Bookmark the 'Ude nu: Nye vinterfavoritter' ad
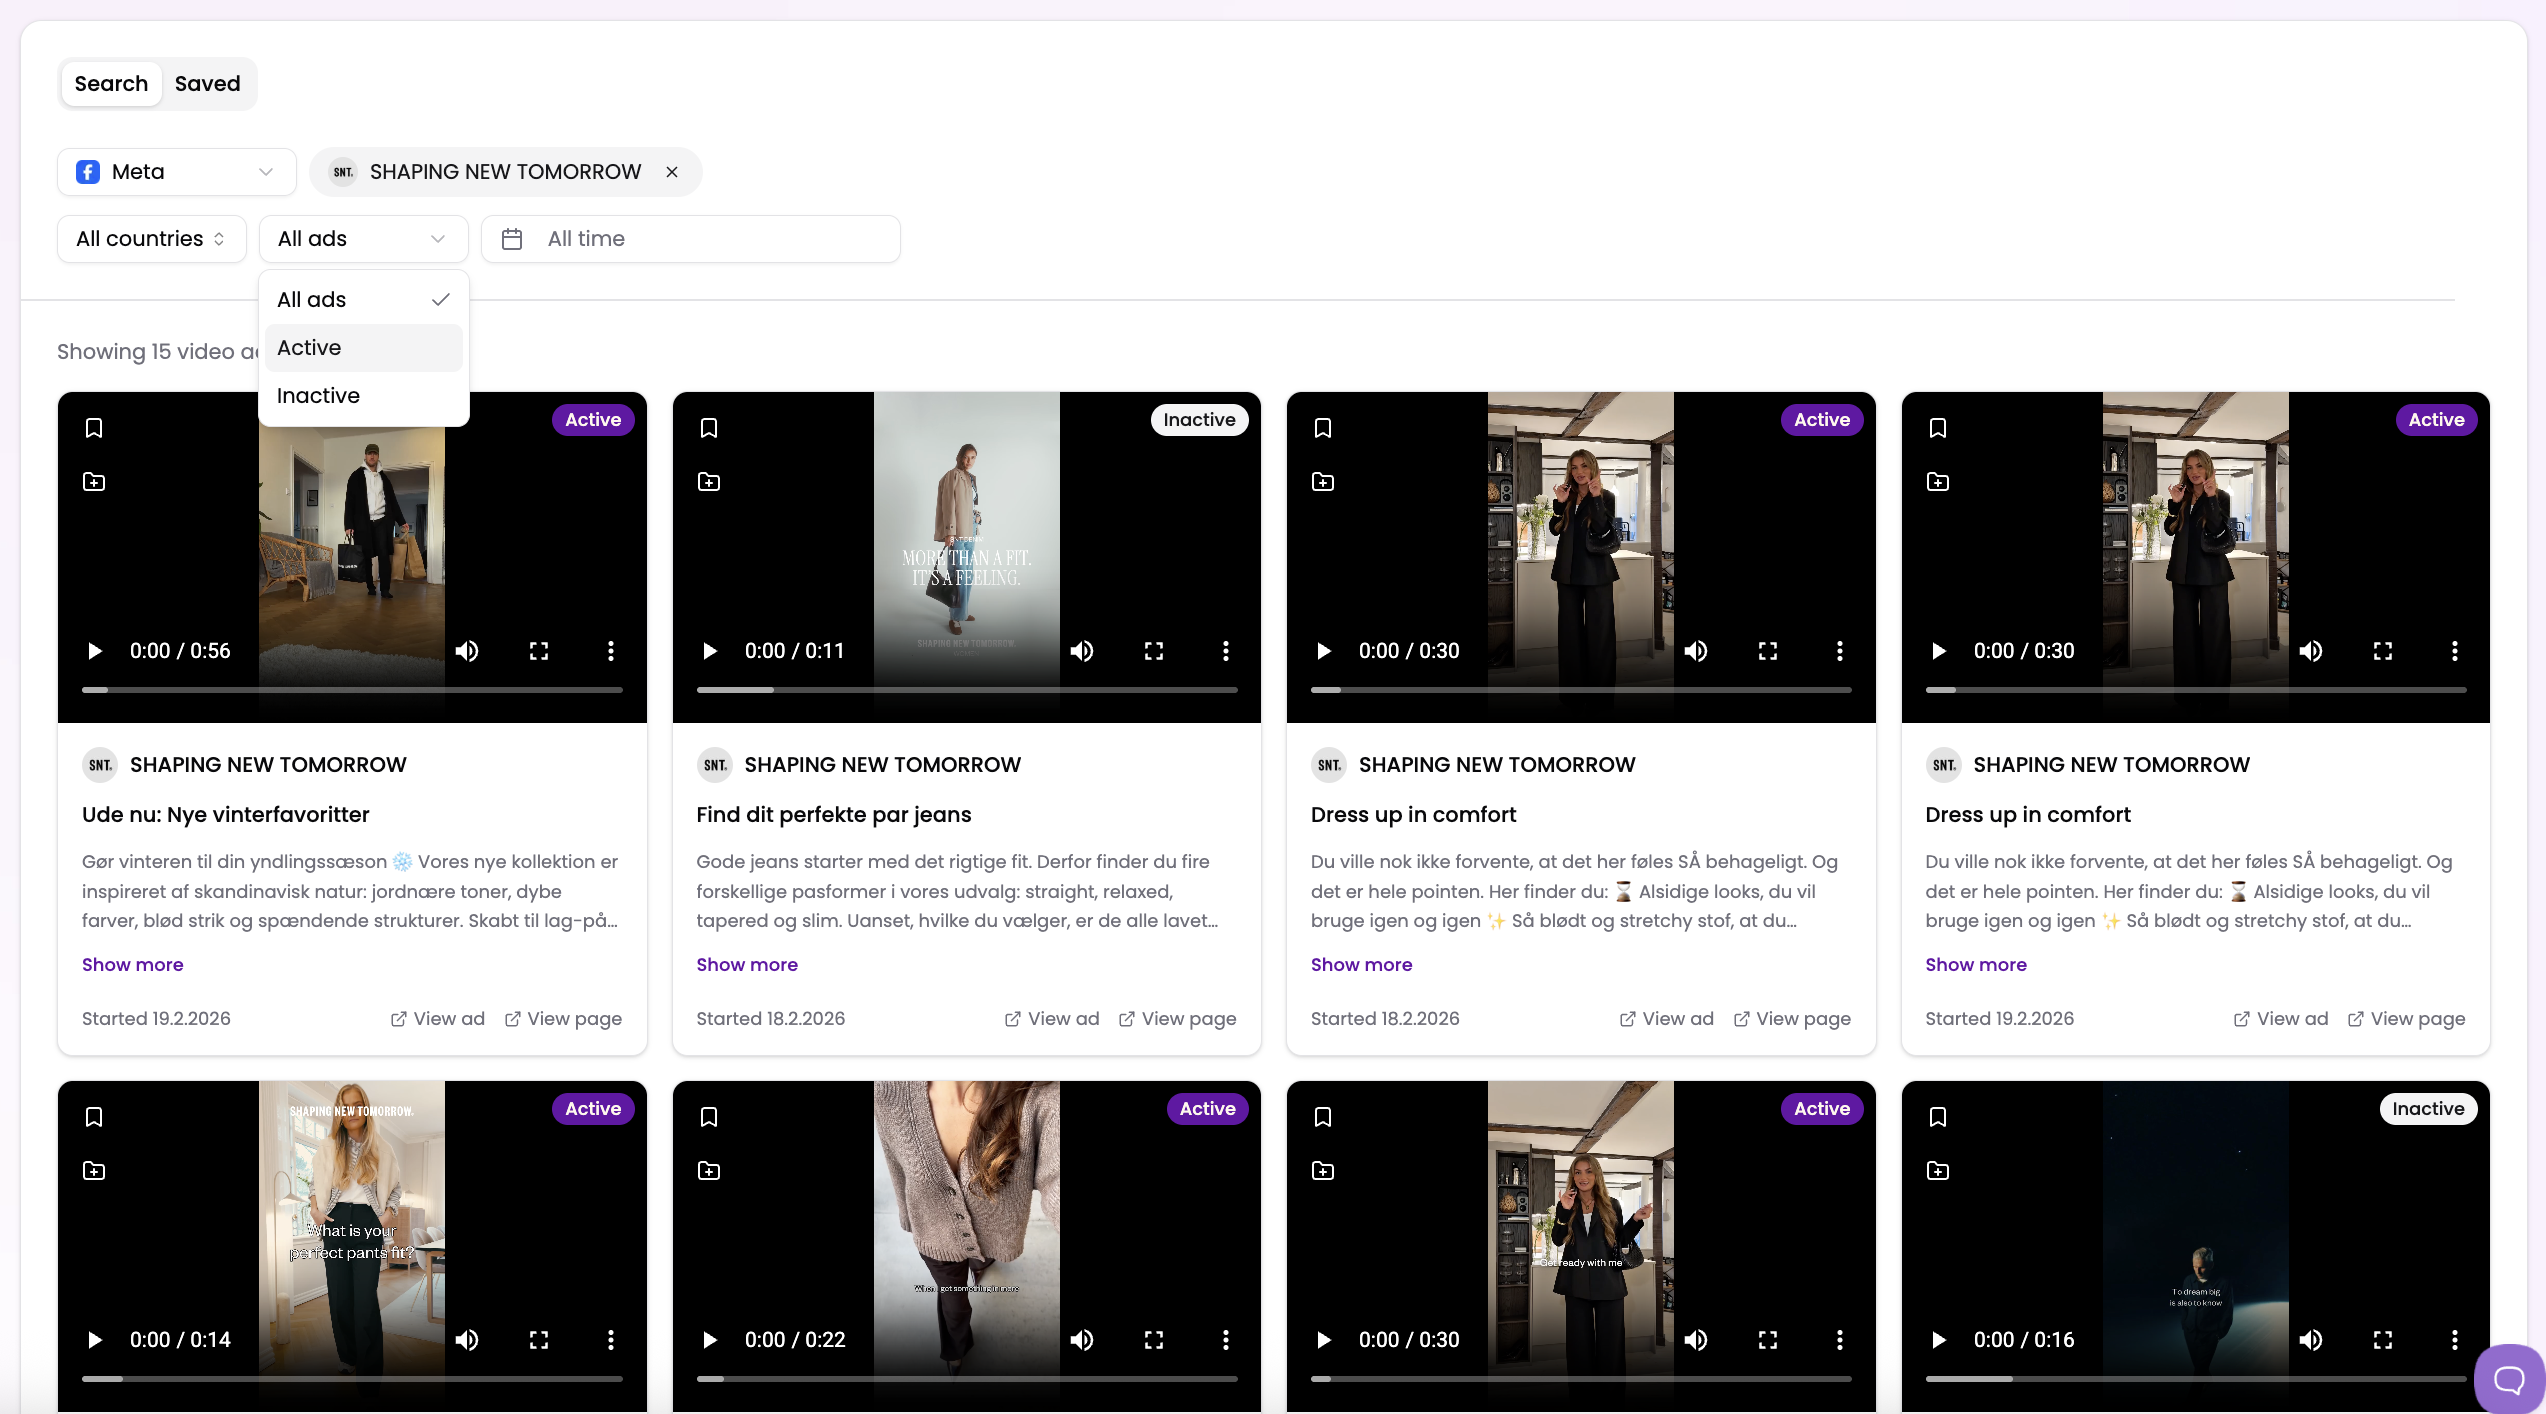The width and height of the screenshot is (2546, 1414). click(x=94, y=428)
